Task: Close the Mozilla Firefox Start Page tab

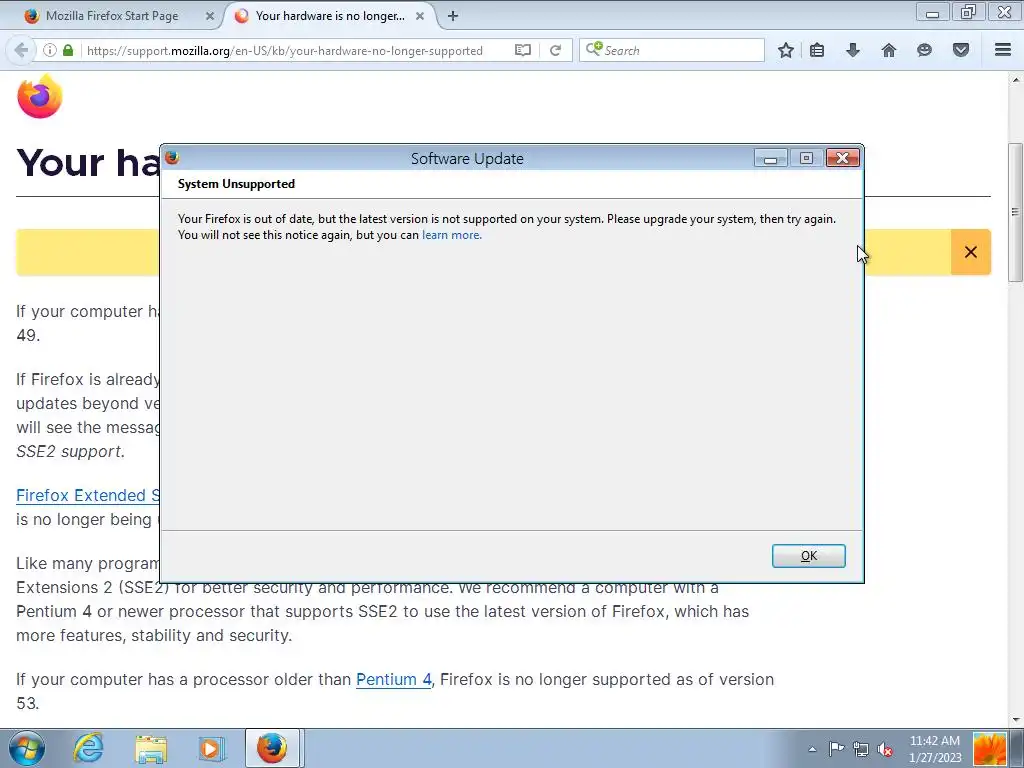Action: [210, 16]
